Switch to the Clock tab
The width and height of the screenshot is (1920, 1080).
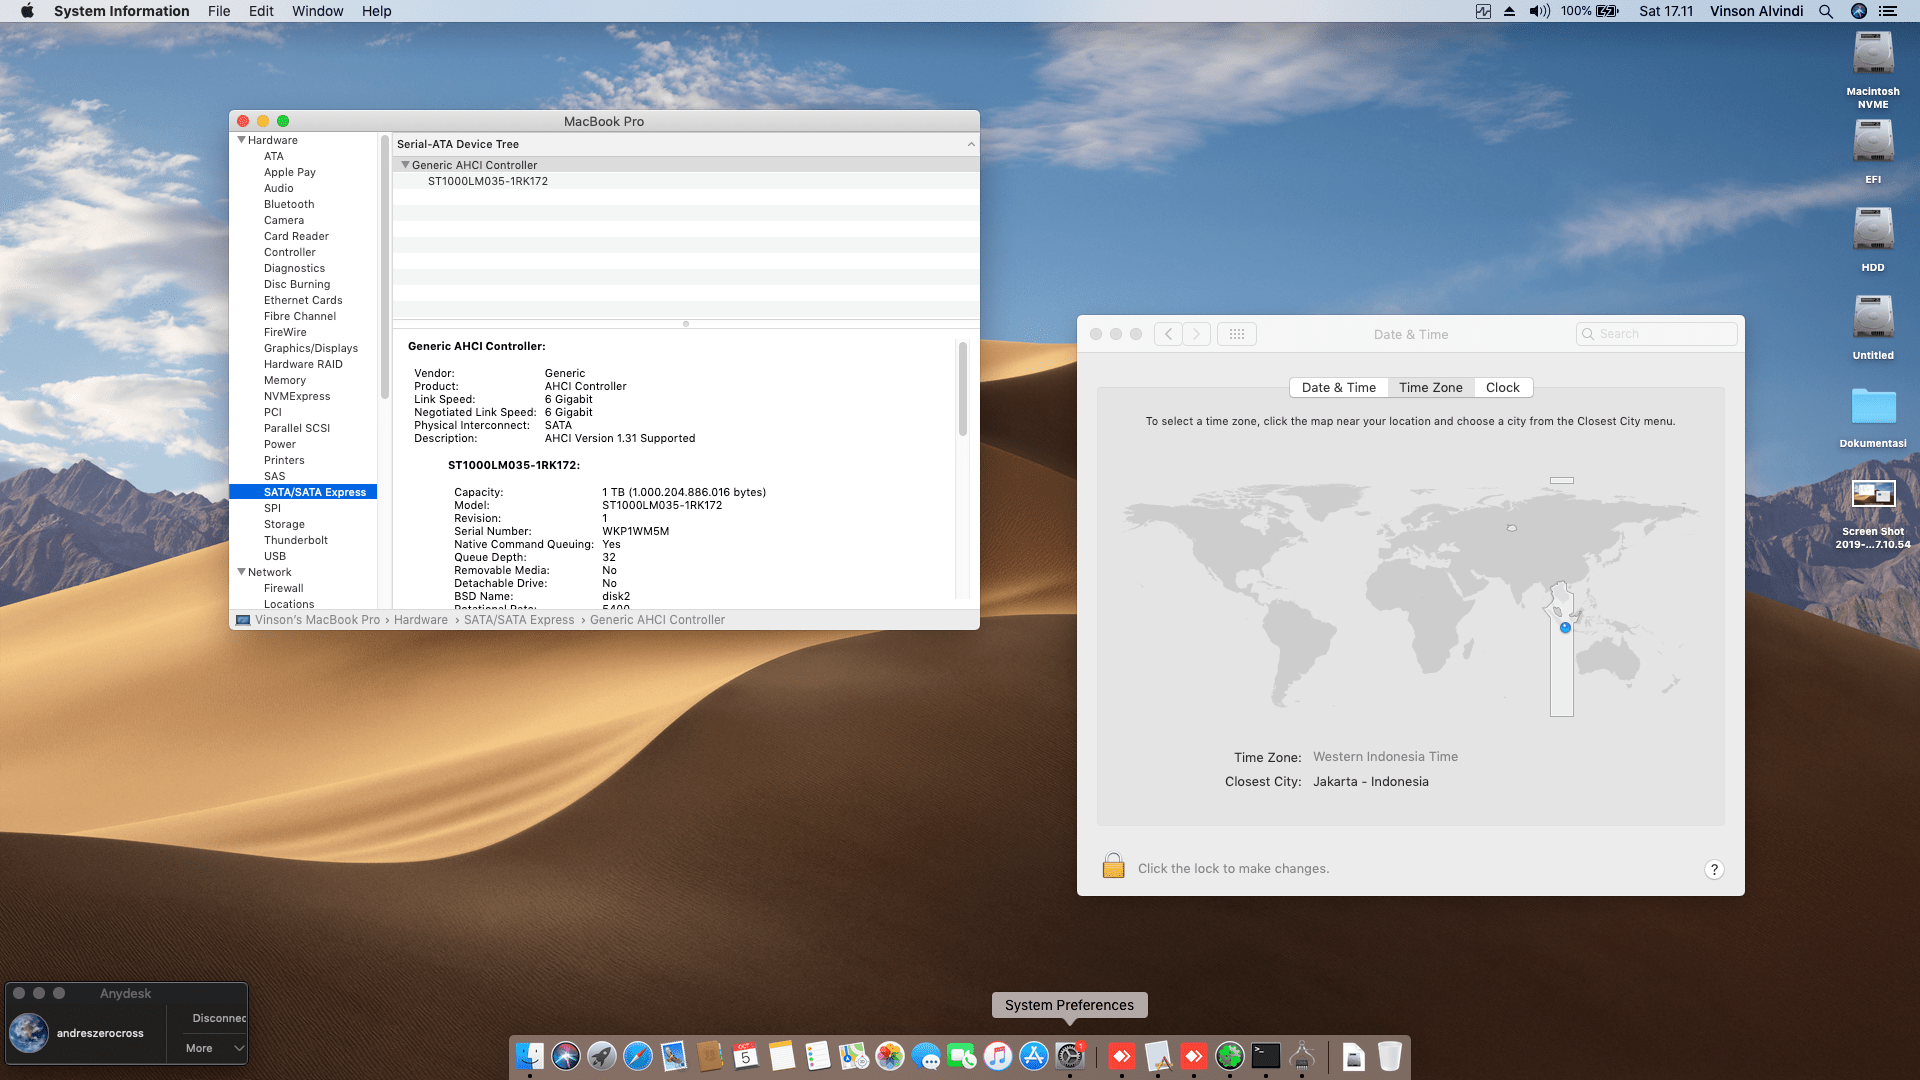coord(1503,387)
